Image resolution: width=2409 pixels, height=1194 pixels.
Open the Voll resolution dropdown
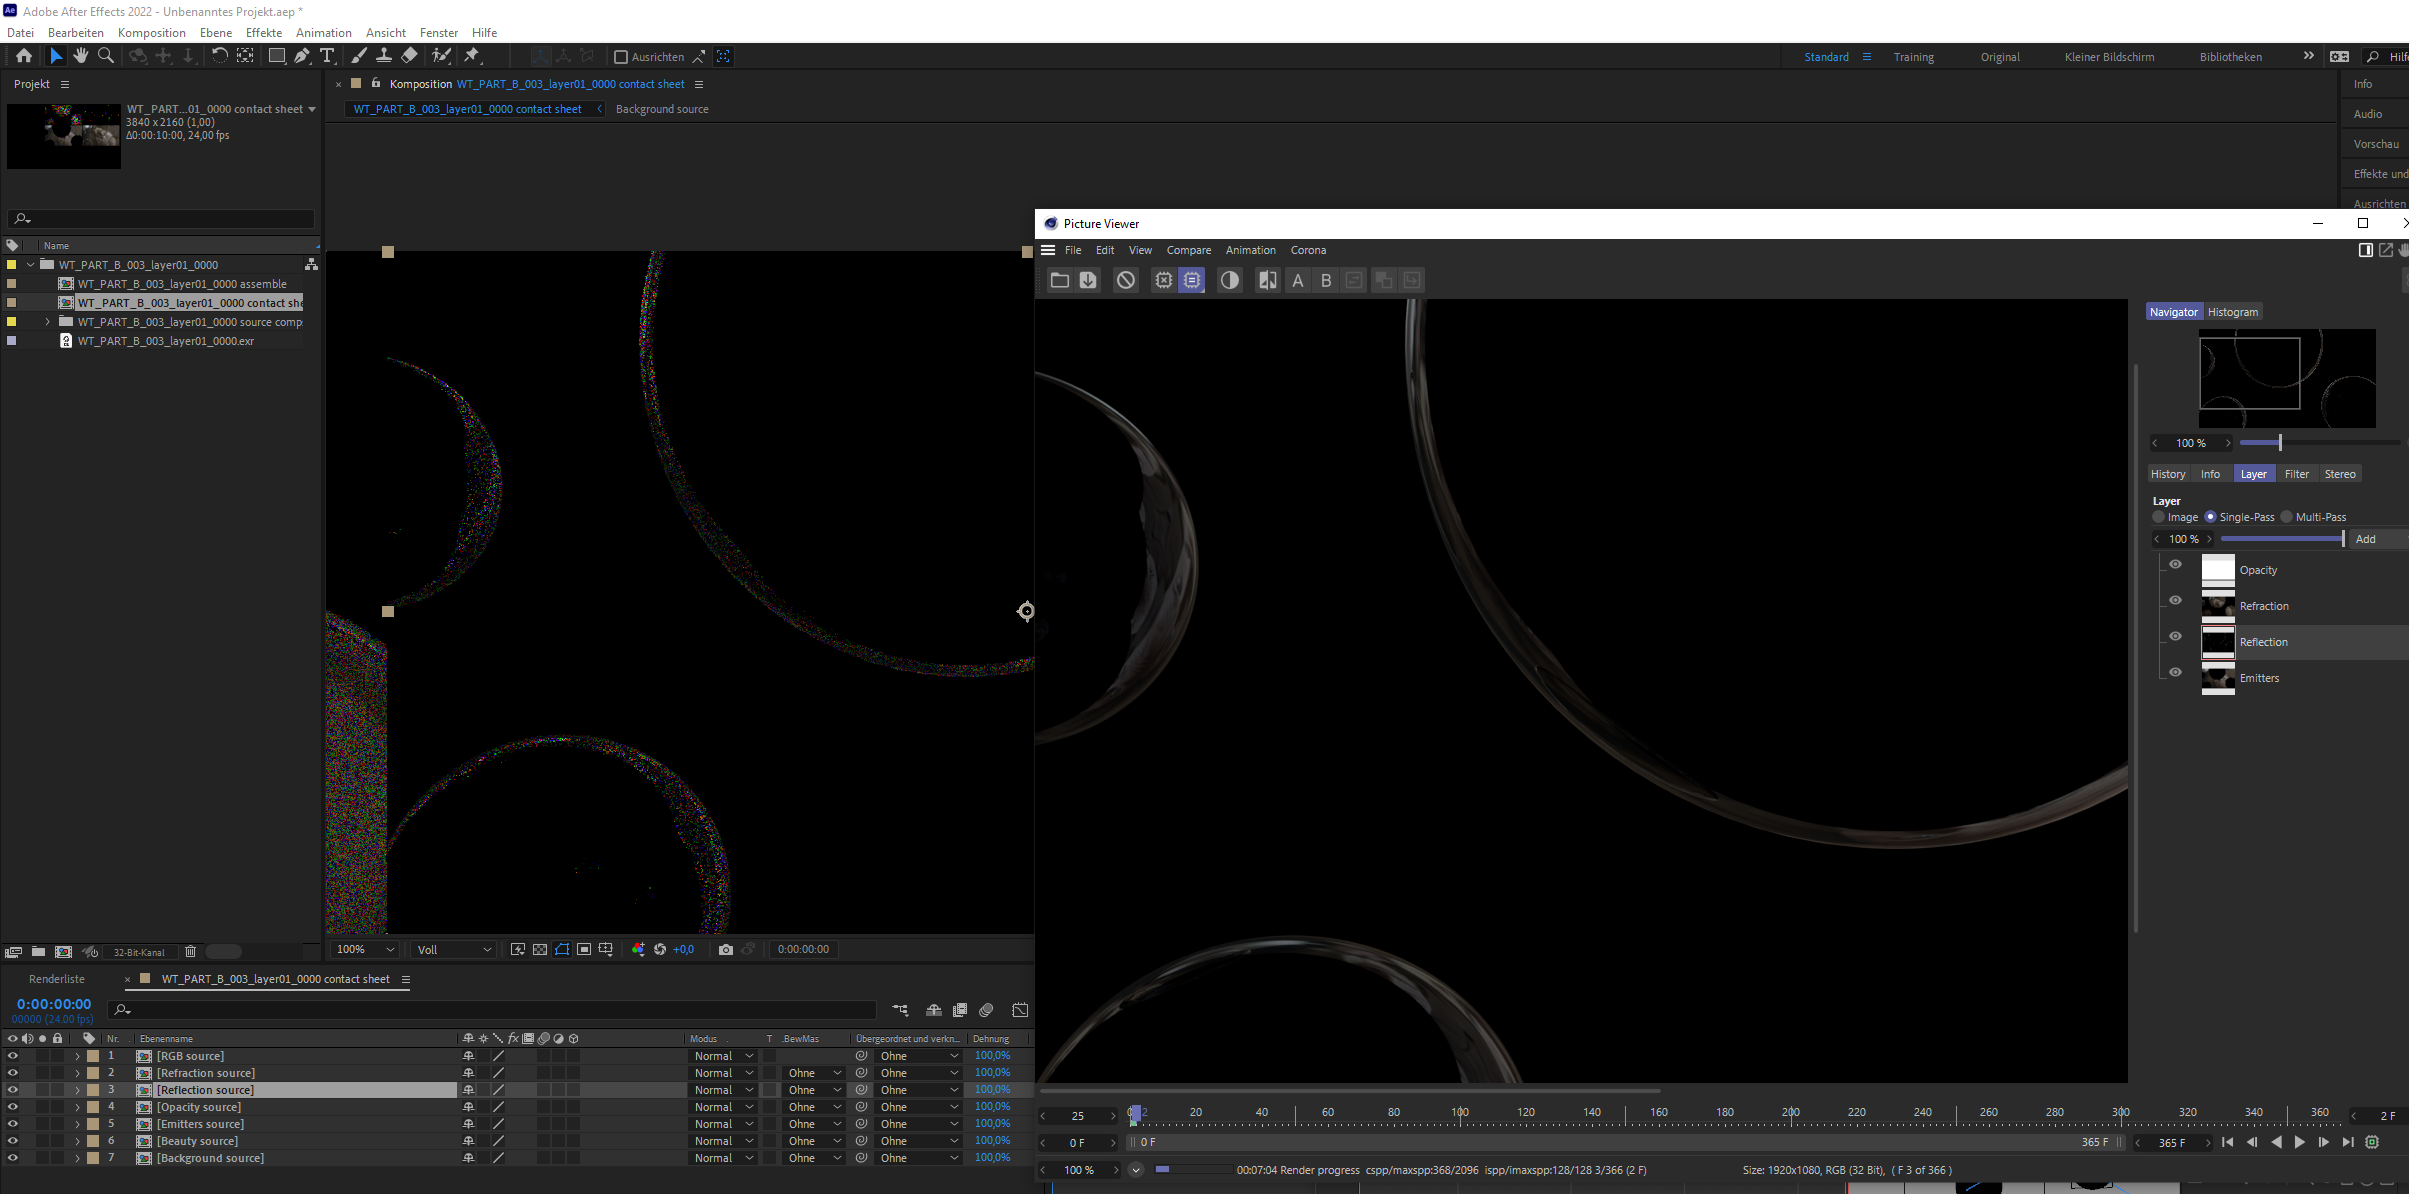point(455,949)
